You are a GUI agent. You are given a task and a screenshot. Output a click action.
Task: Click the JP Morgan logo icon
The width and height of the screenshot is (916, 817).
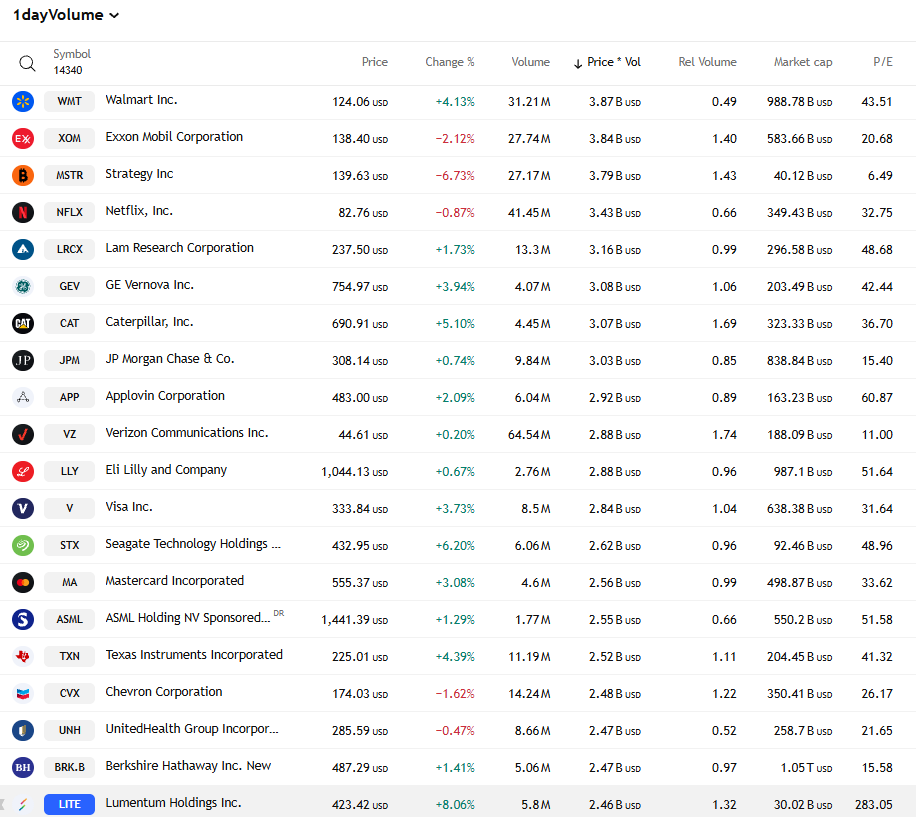click(x=23, y=360)
